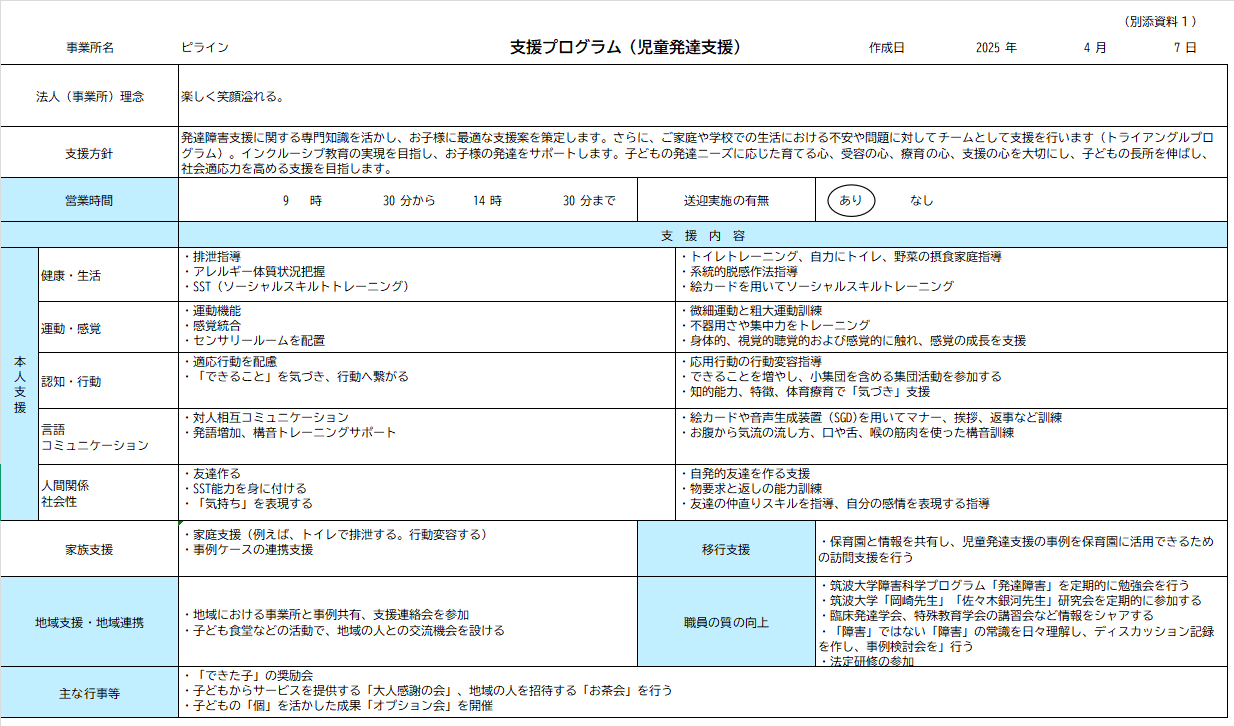Select the 地域支援・地域連携 label cell
1234x726 pixels.
[x=89, y=622]
